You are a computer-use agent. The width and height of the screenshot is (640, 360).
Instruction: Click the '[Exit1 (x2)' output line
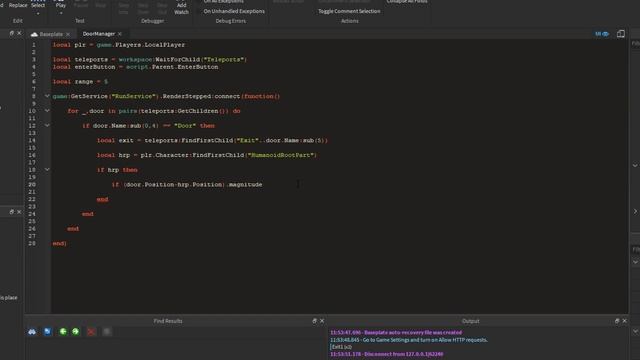[x=341, y=347]
